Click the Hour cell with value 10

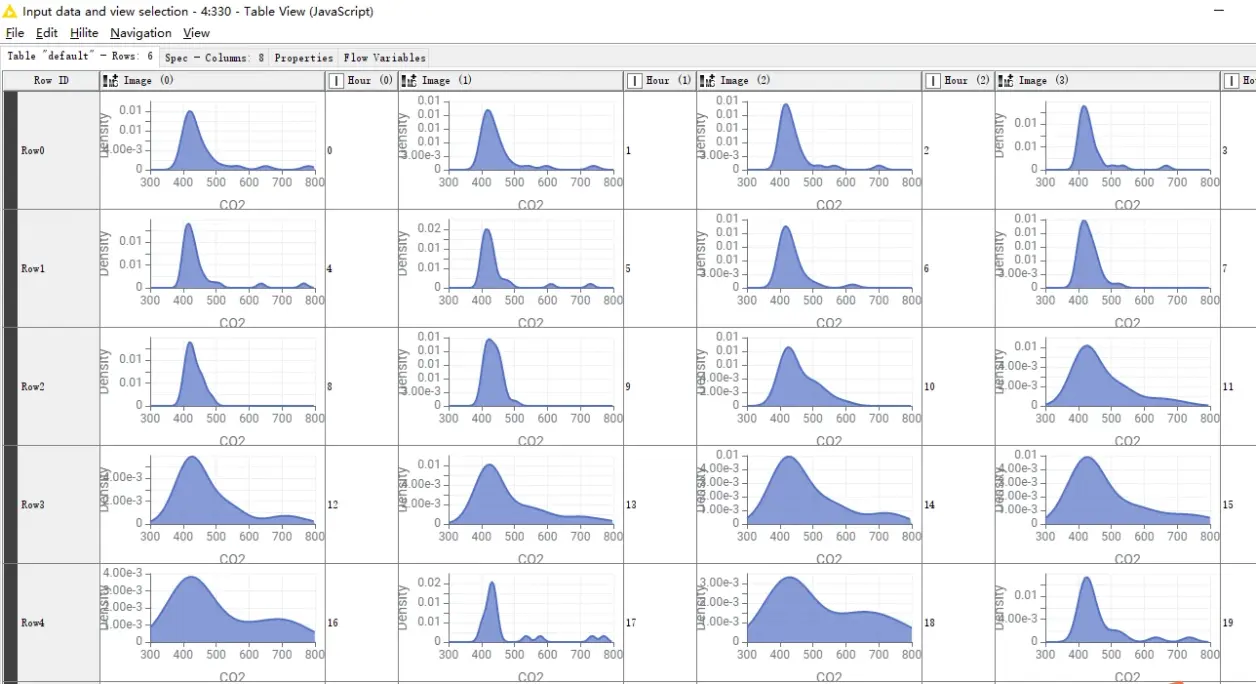(958, 386)
